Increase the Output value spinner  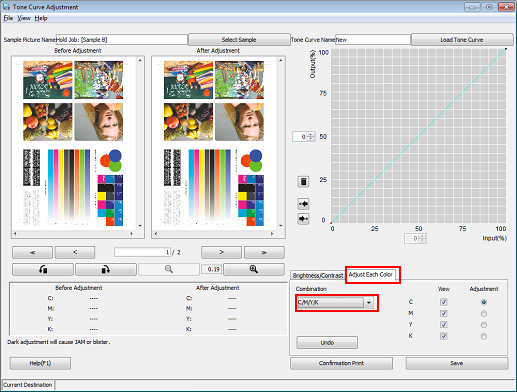(311, 135)
